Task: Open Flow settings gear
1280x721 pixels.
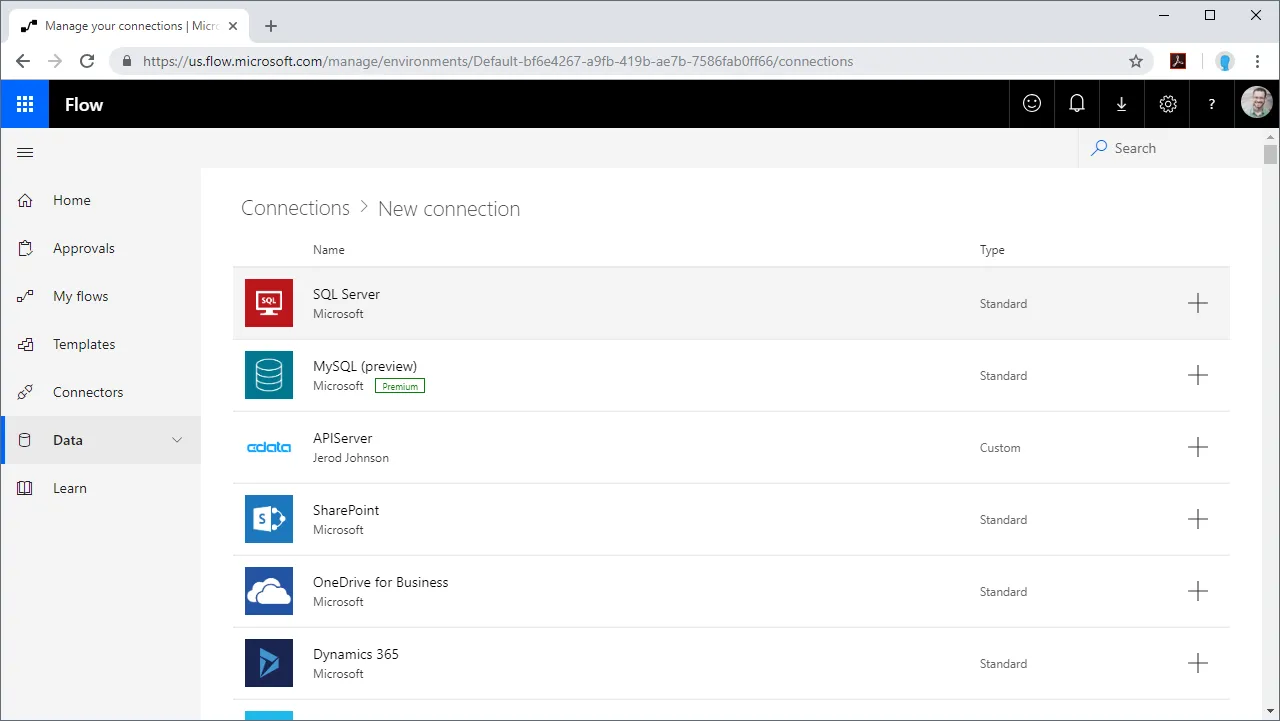Action: (x=1167, y=104)
